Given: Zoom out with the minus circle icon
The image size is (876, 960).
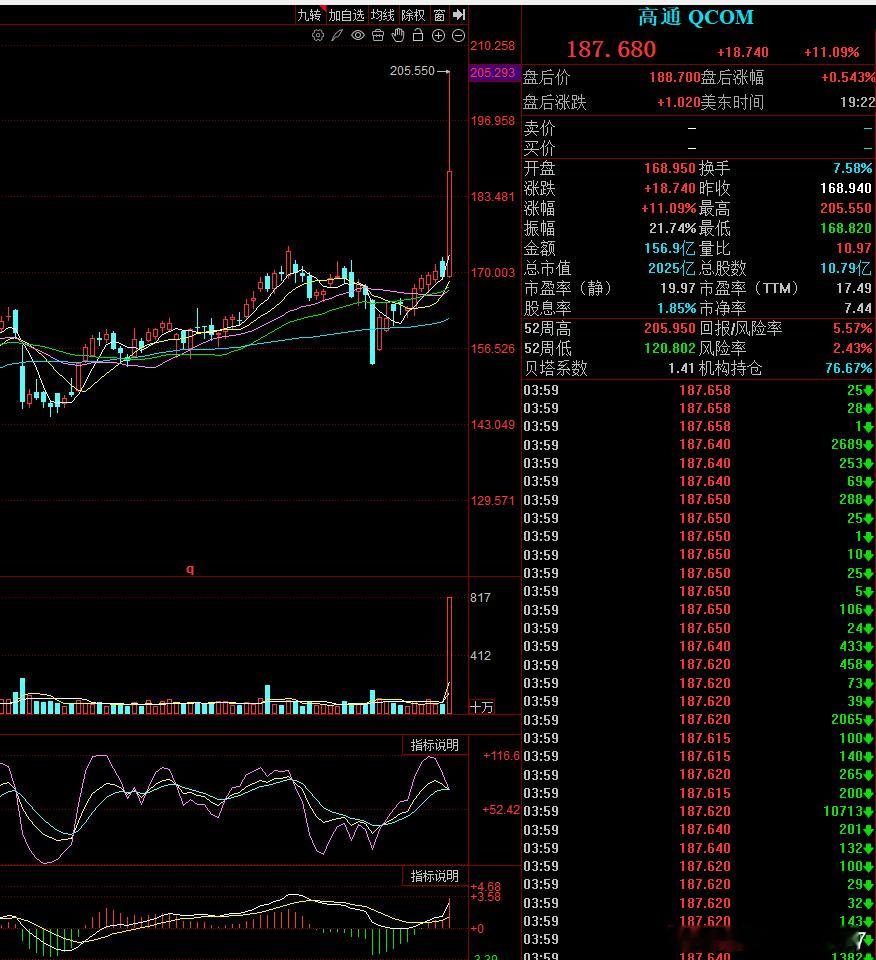Looking at the screenshot, I should [x=458, y=36].
